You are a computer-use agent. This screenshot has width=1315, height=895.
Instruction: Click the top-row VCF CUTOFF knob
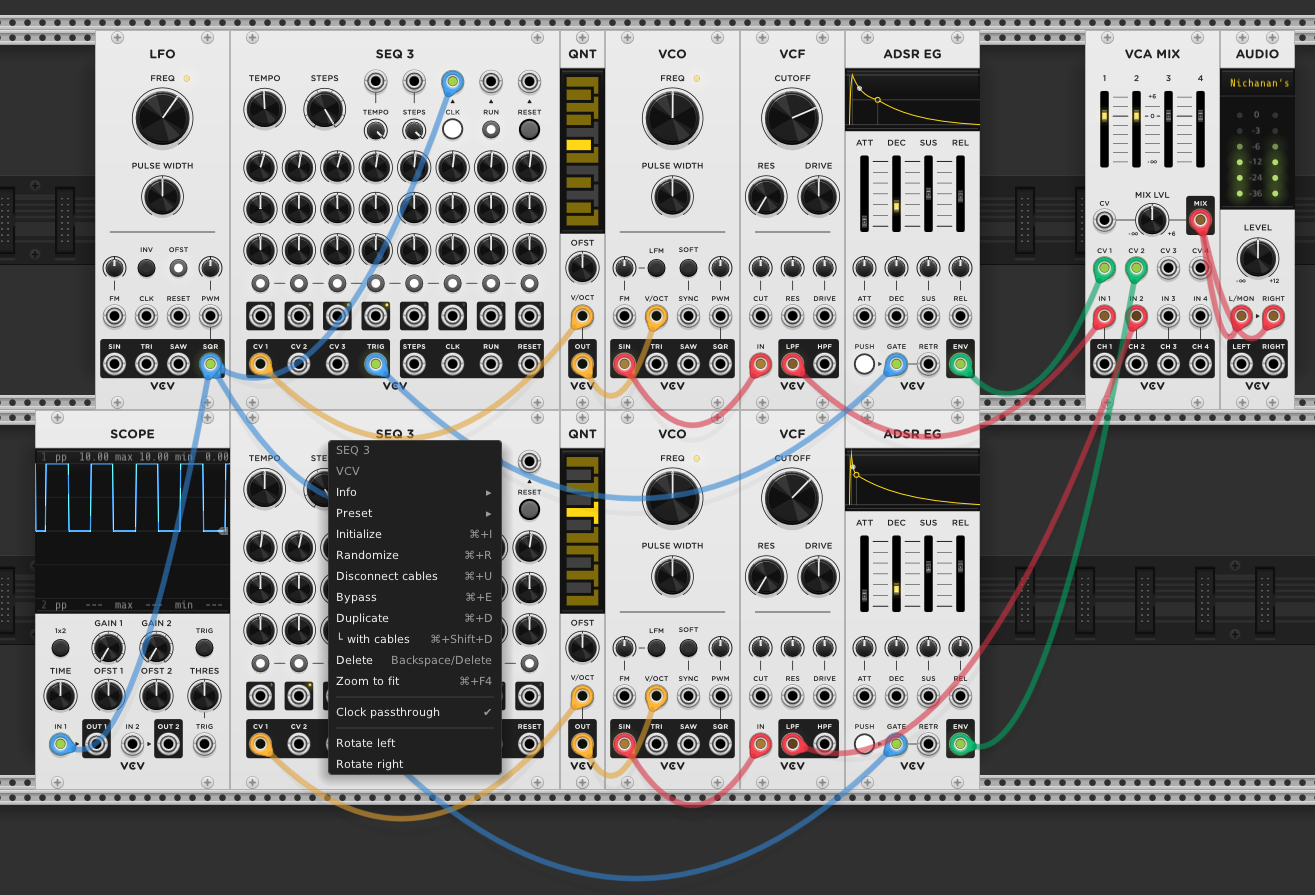click(792, 117)
